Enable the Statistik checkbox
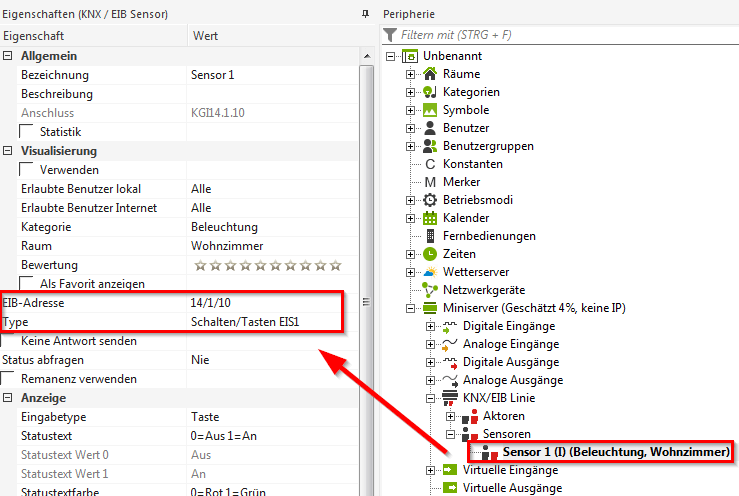The height and width of the screenshot is (496, 739). pos(27,132)
